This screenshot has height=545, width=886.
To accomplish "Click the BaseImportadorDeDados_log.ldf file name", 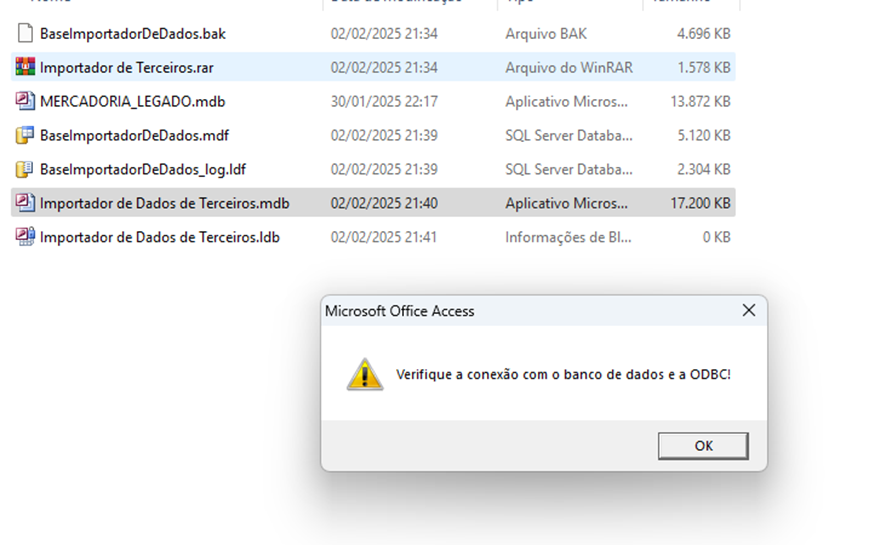I will pos(142,169).
